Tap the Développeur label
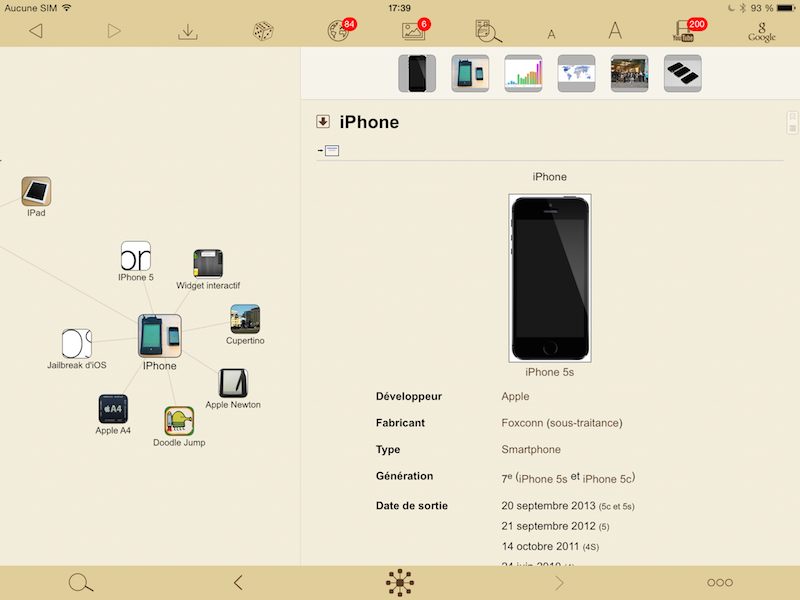Screen dimensions: 800x600 [409, 396]
